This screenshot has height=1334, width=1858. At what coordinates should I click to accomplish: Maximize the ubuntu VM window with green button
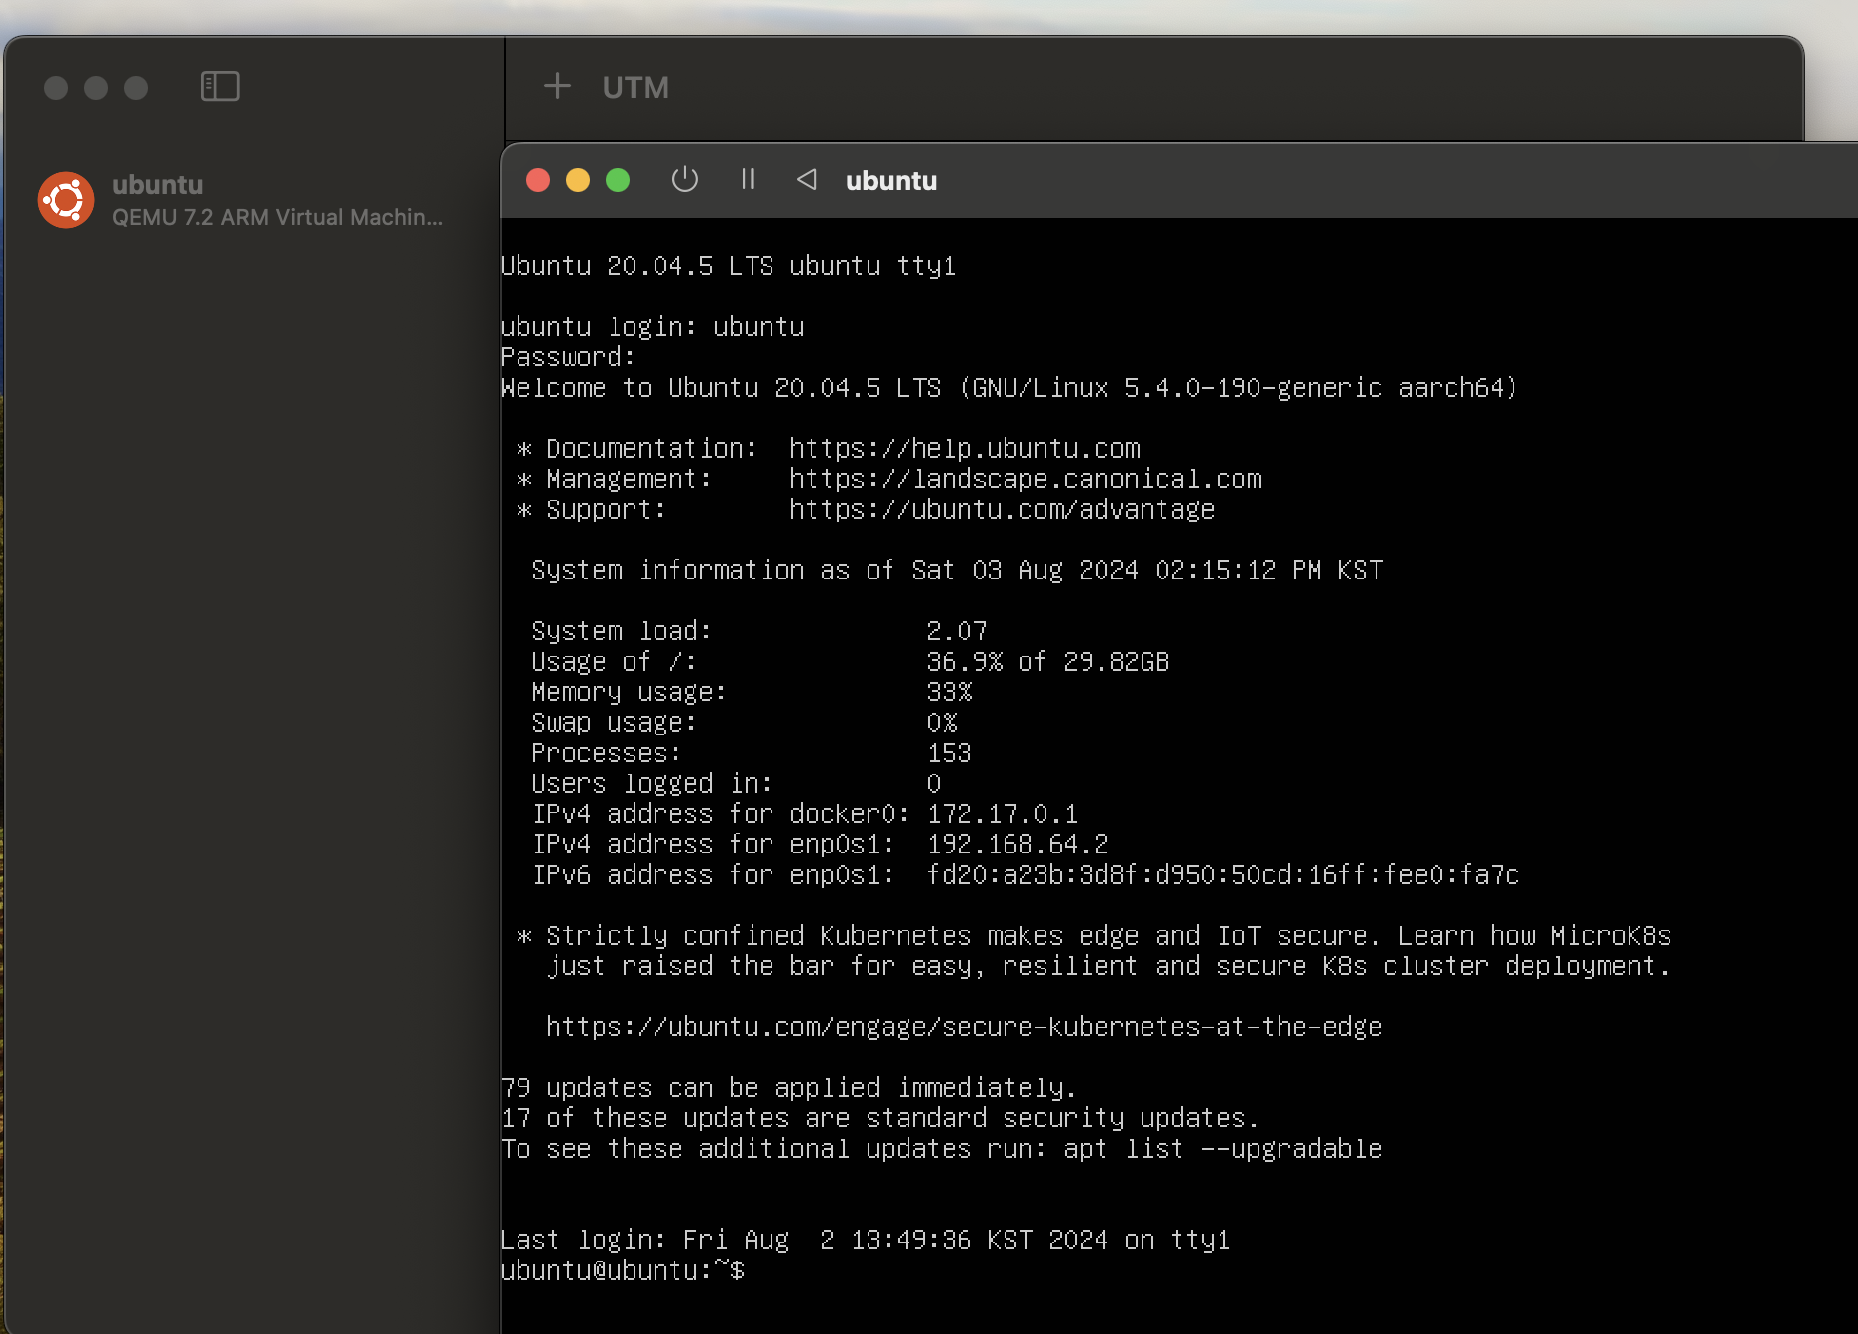(618, 180)
